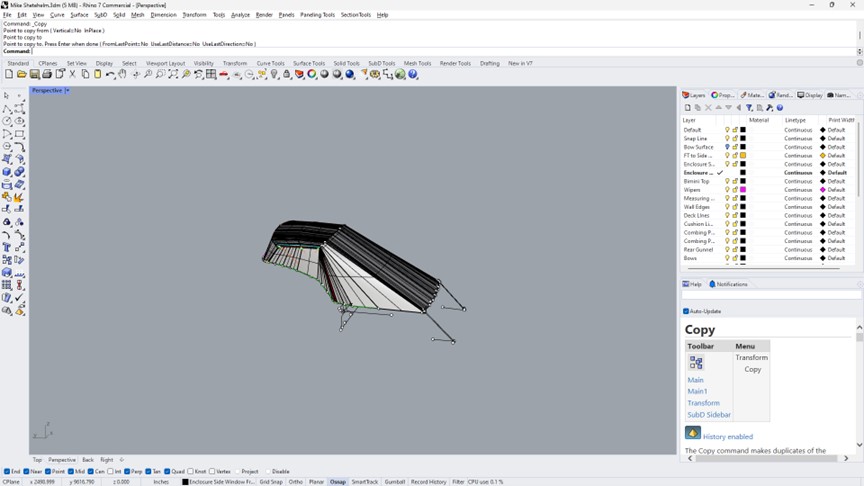Click the new layer icon in Layers panel
This screenshot has height=486, width=864.
click(x=688, y=108)
